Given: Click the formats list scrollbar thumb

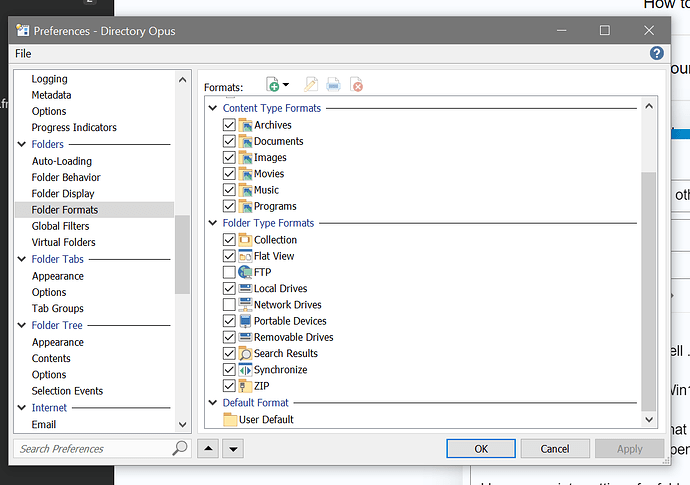Looking at the screenshot, I should [649, 291].
